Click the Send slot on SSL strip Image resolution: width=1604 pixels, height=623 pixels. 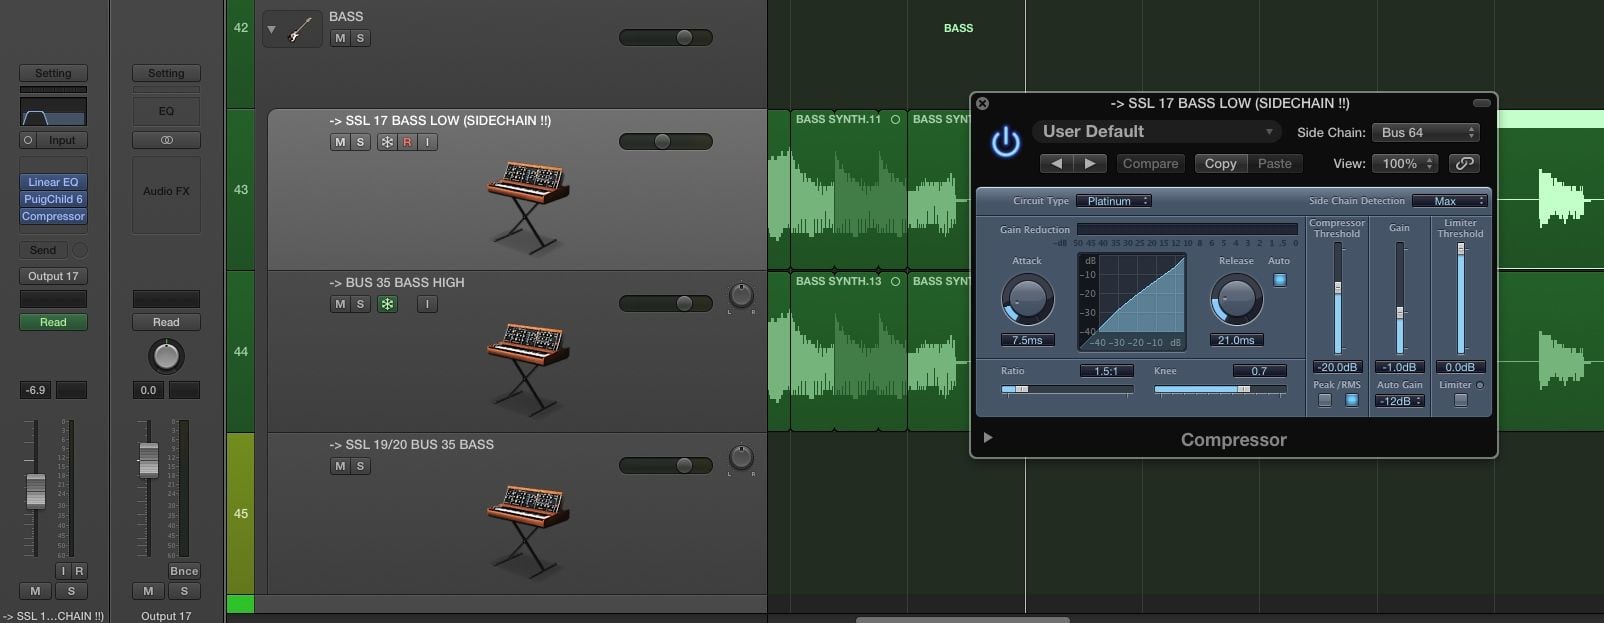click(43, 250)
